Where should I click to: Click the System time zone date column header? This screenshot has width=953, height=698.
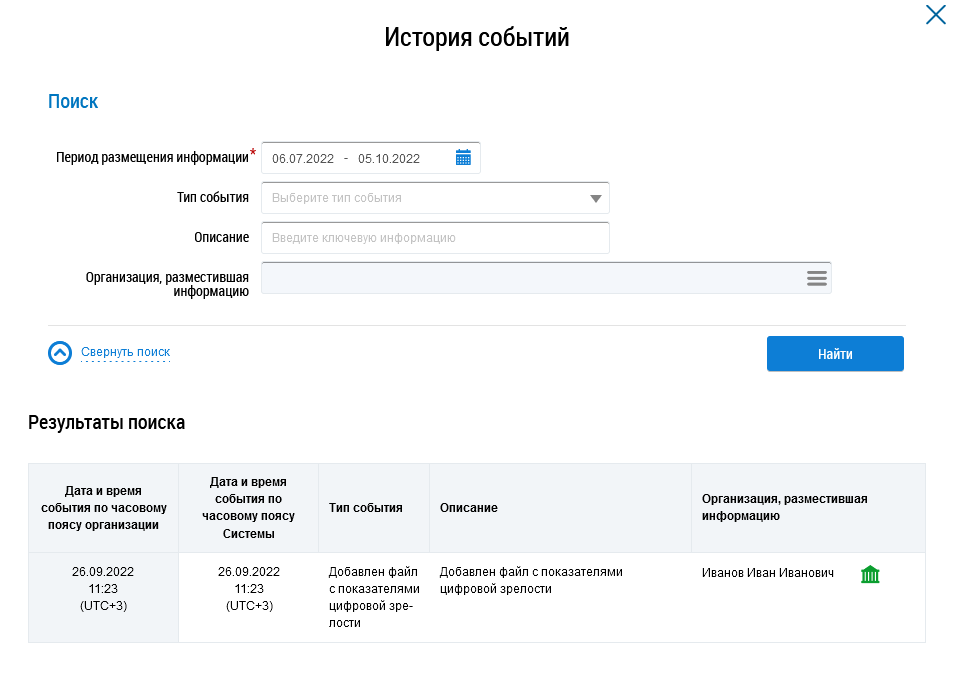[x=248, y=508]
